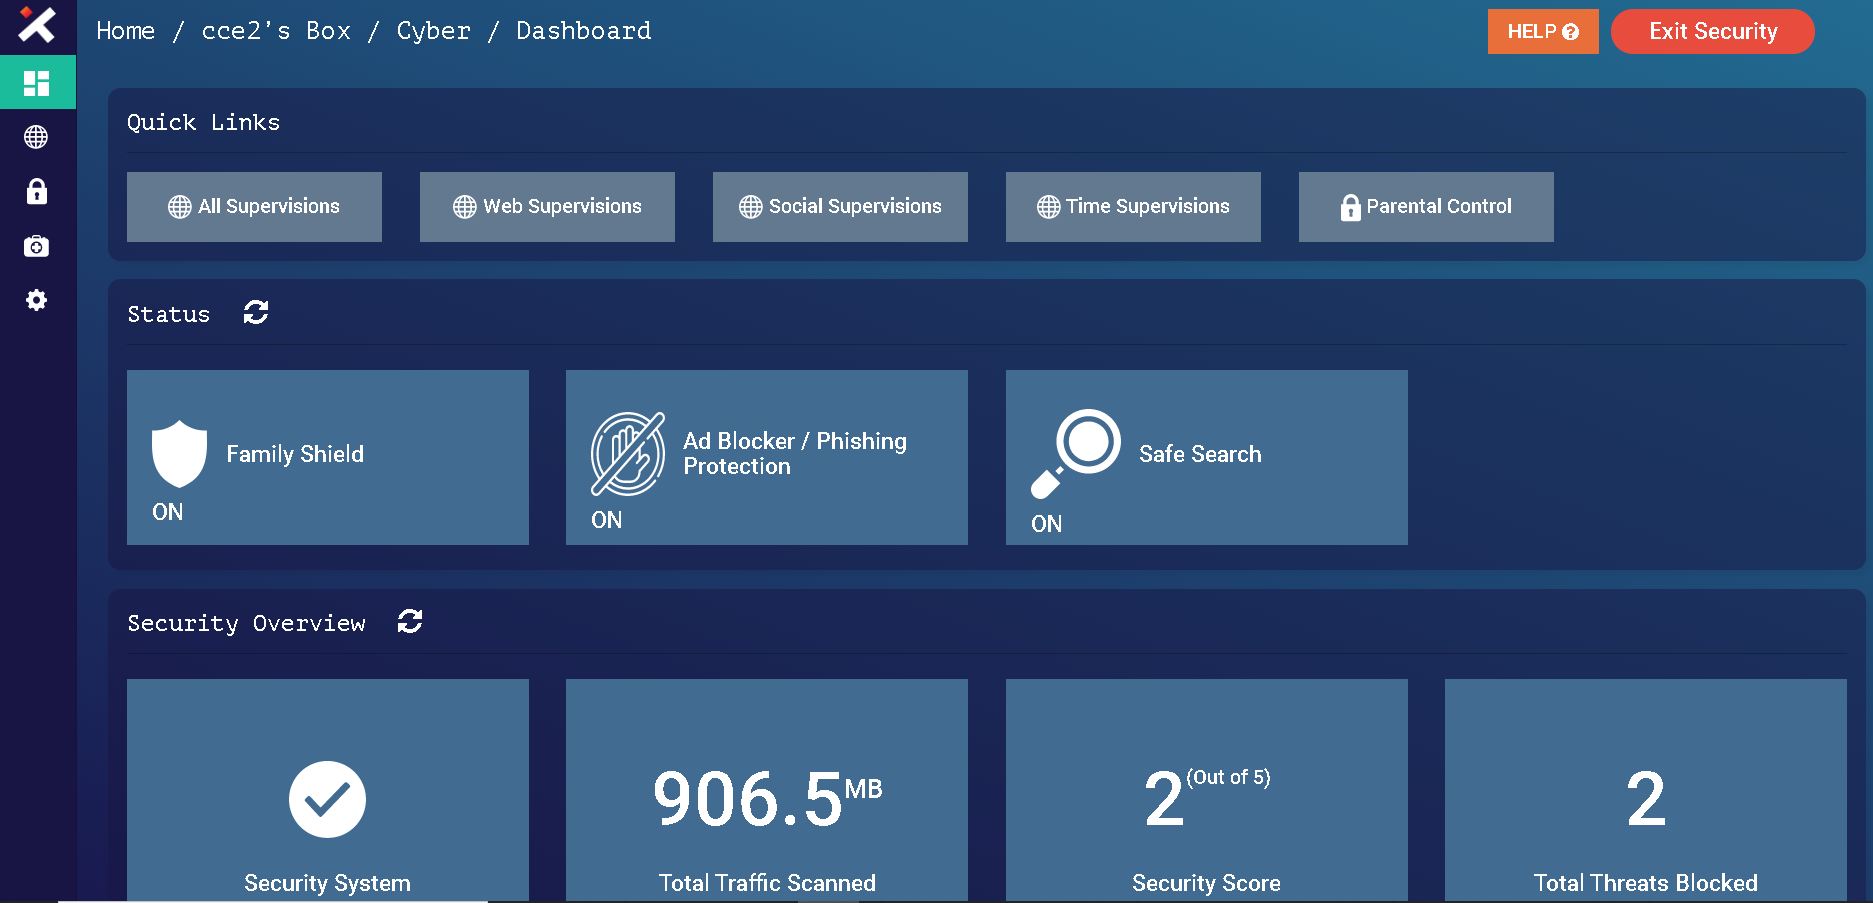Open the Family Shield status card
This screenshot has width=1873, height=903.
(328, 457)
